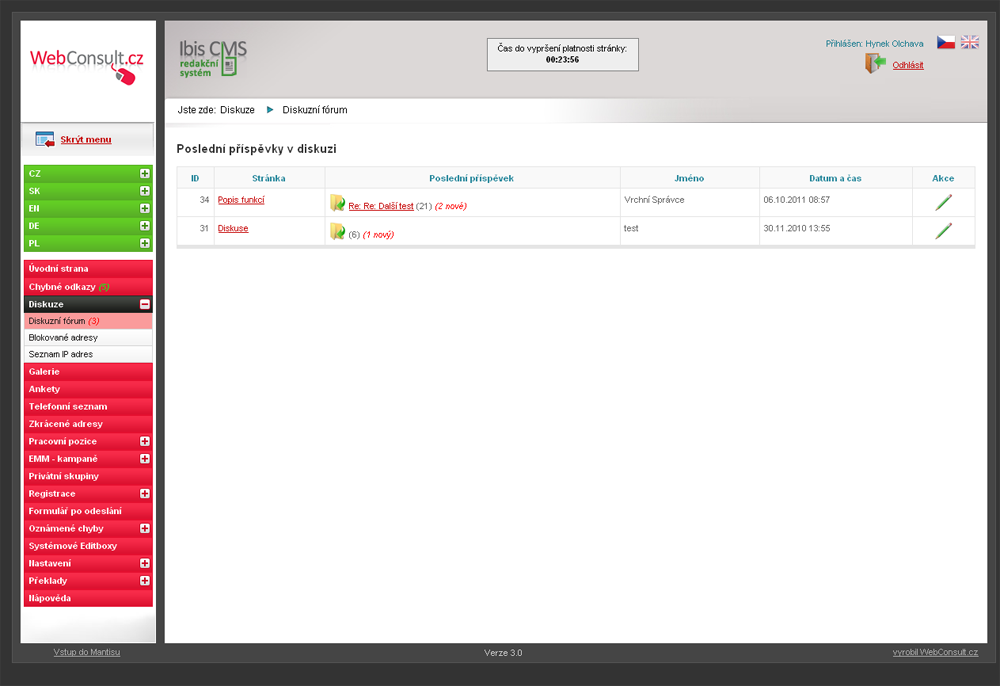Click the Skrýt menu link
Image resolution: width=1000 pixels, height=686 pixels.
tap(85, 140)
